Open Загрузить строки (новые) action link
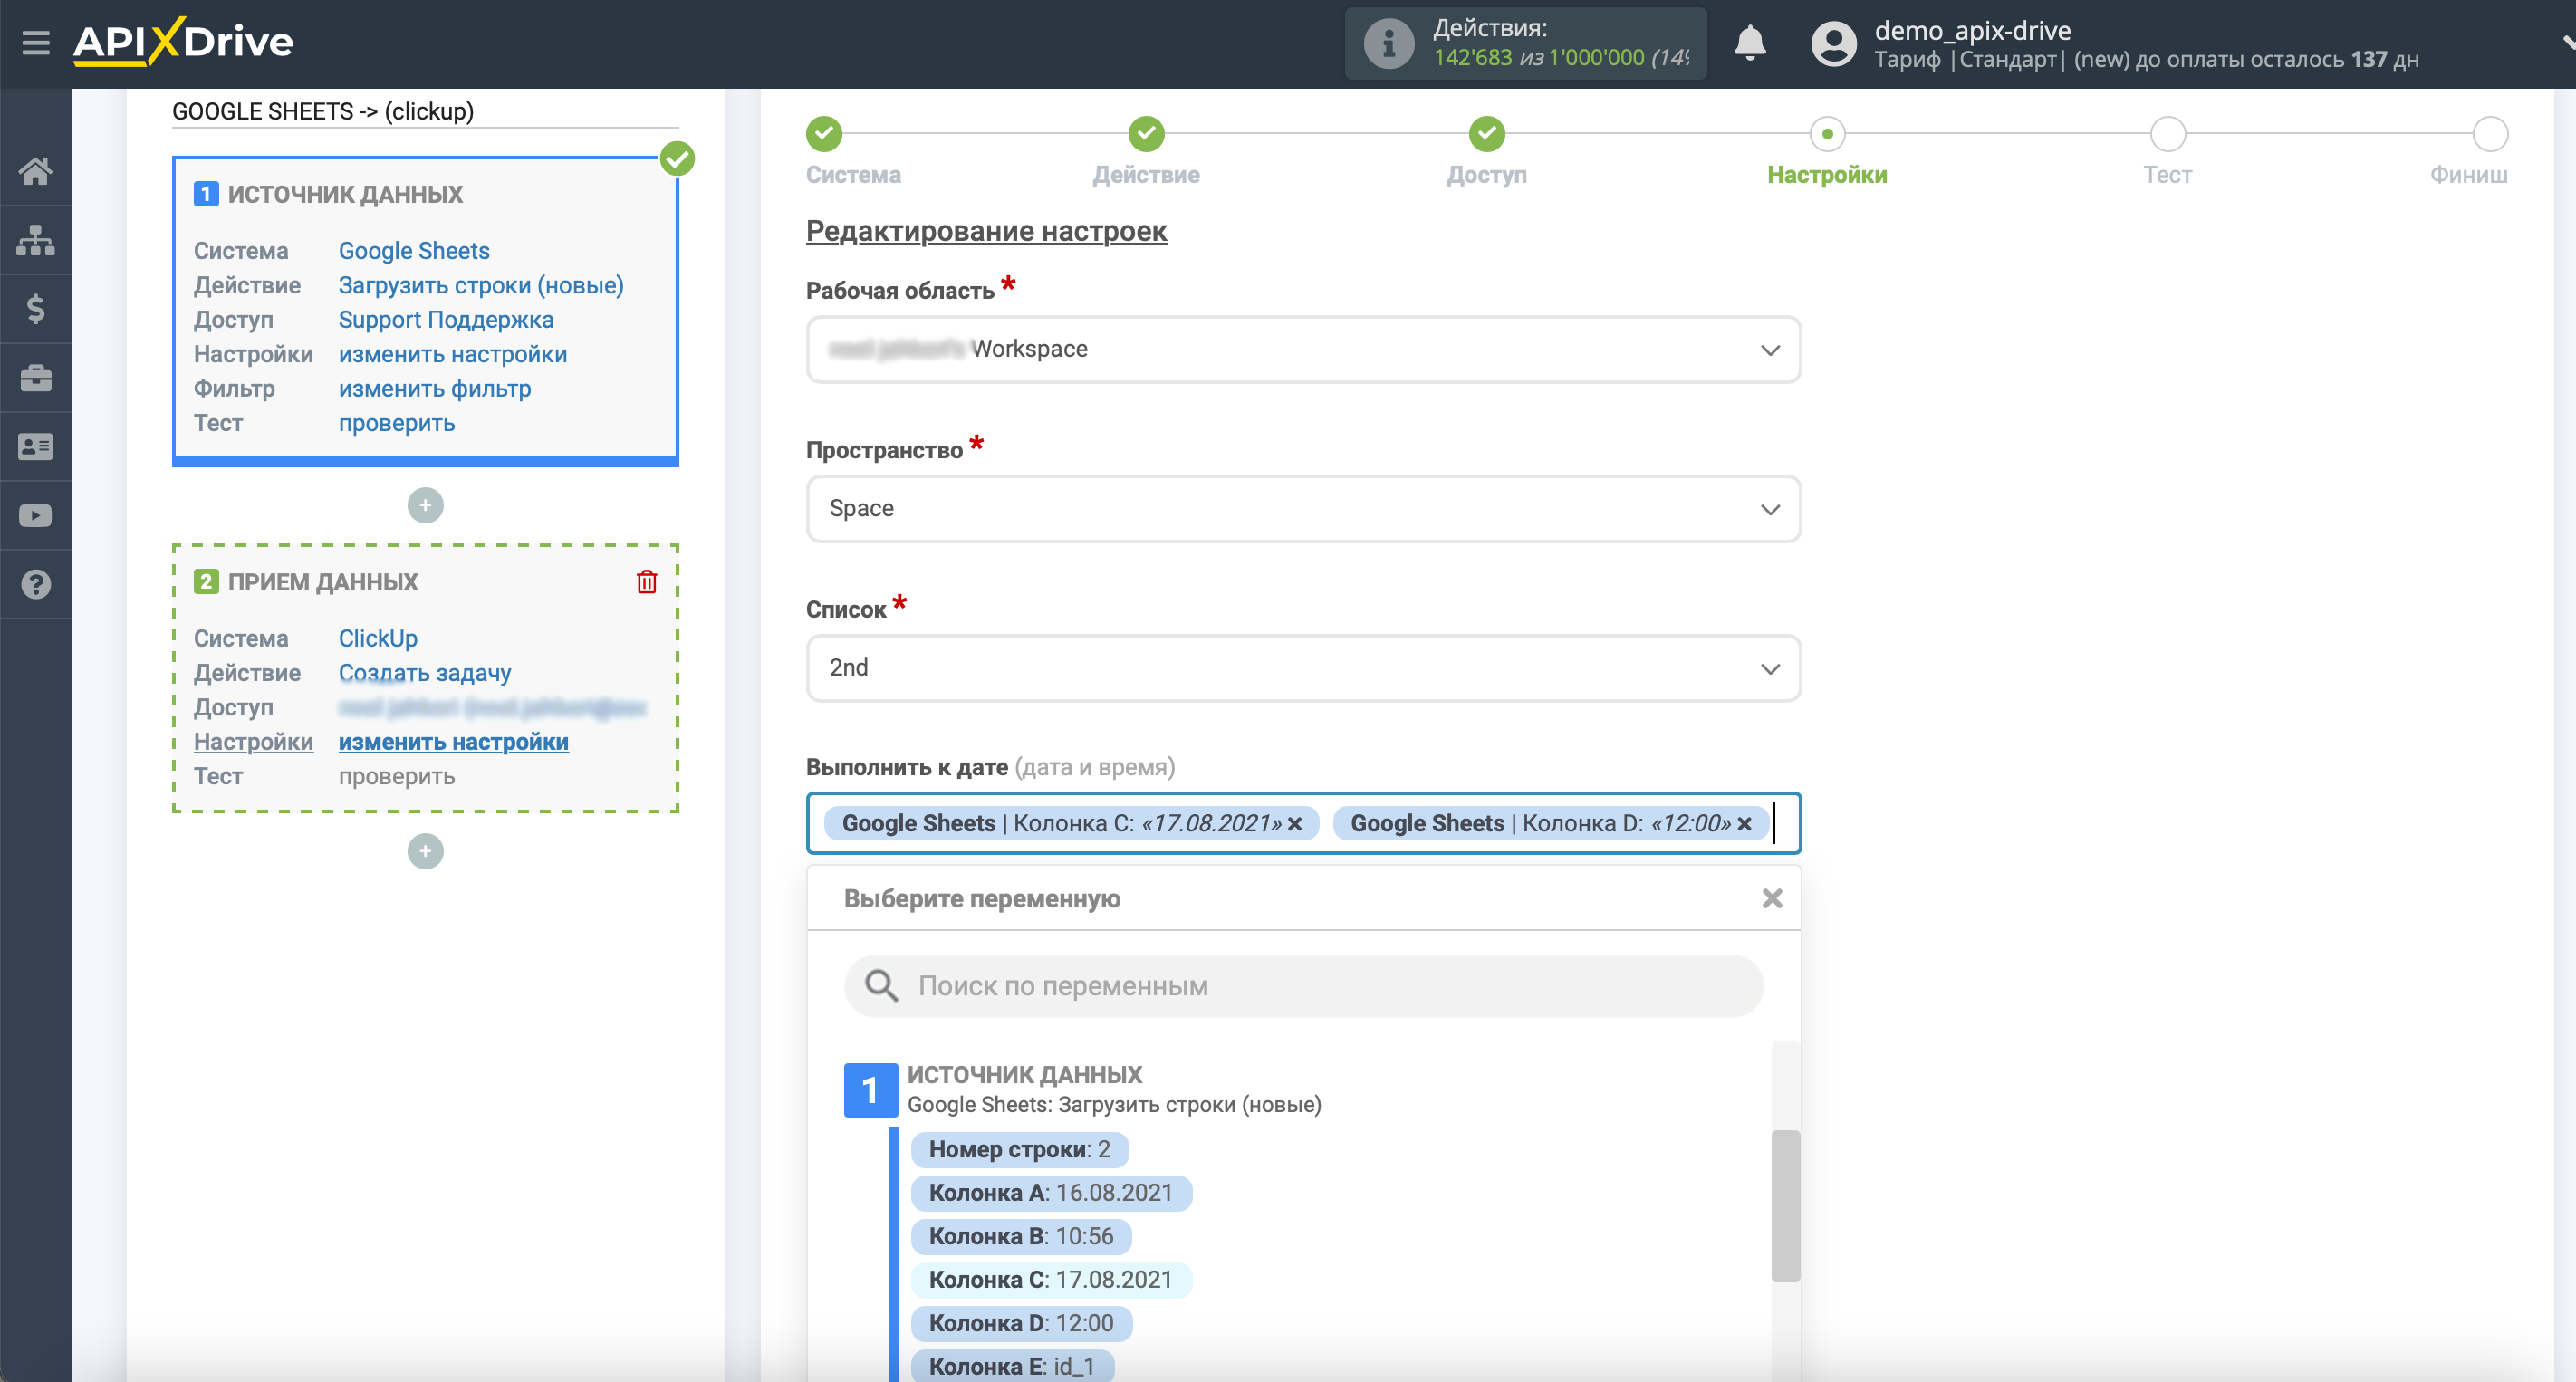 point(481,285)
